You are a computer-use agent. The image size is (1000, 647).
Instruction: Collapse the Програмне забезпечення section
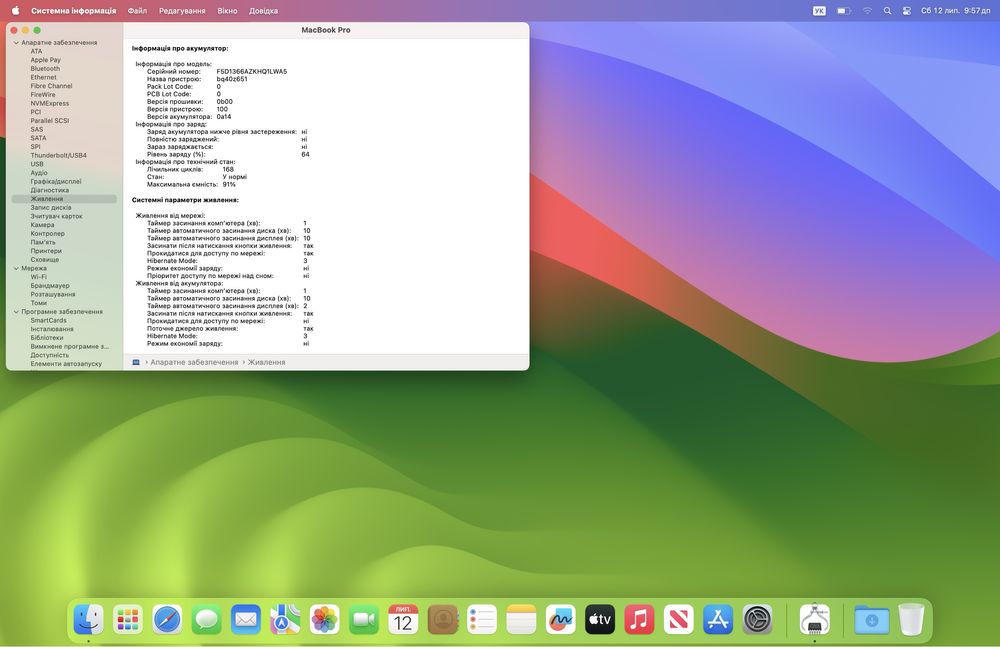pyautogui.click(x=16, y=312)
